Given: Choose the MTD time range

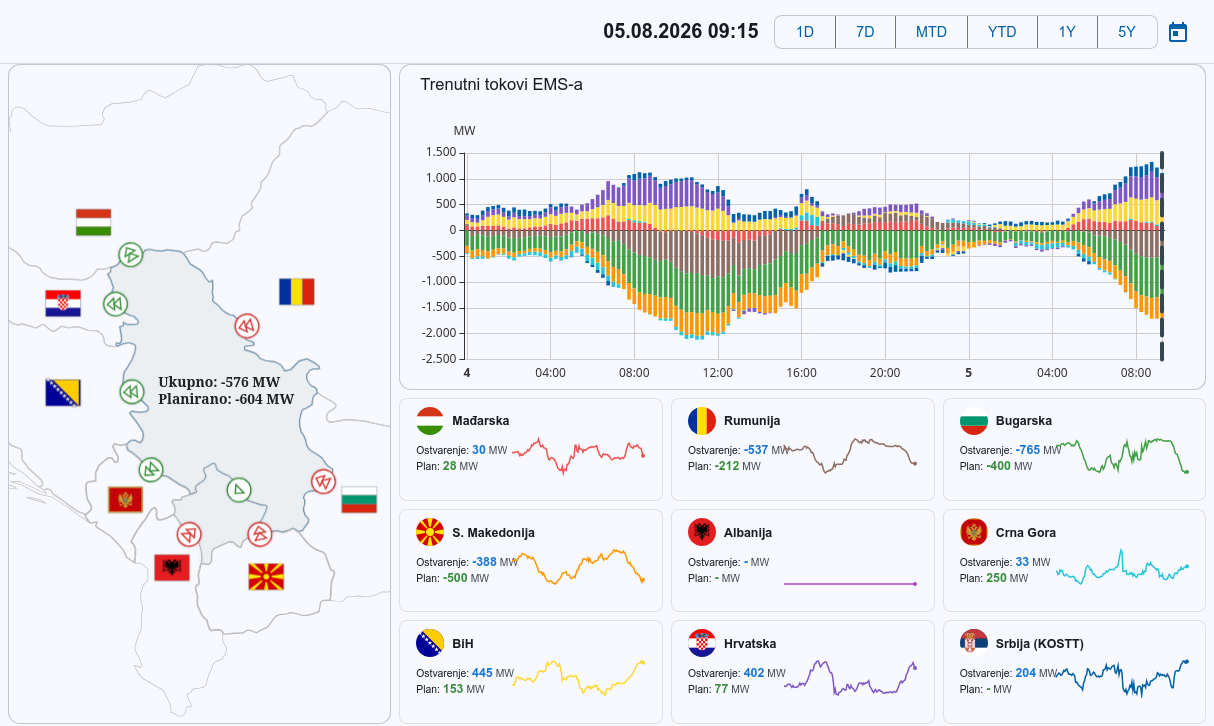Looking at the screenshot, I should tap(931, 32).
